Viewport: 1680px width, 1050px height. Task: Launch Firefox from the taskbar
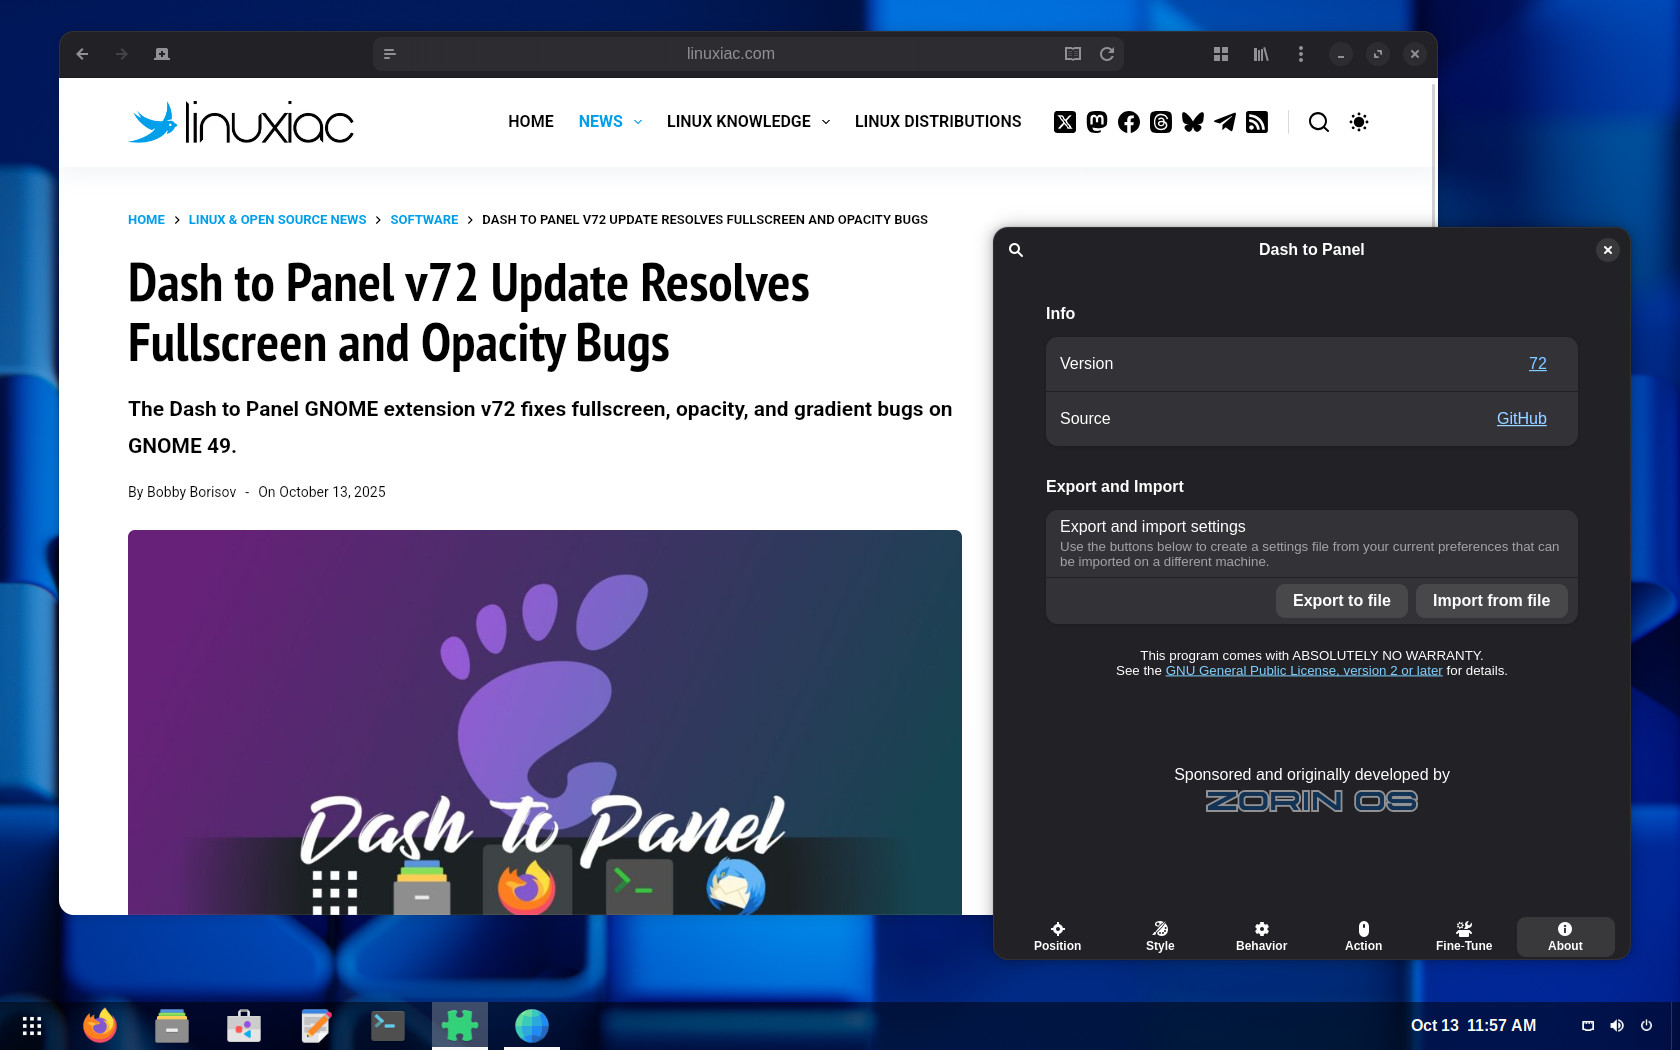point(100,1026)
